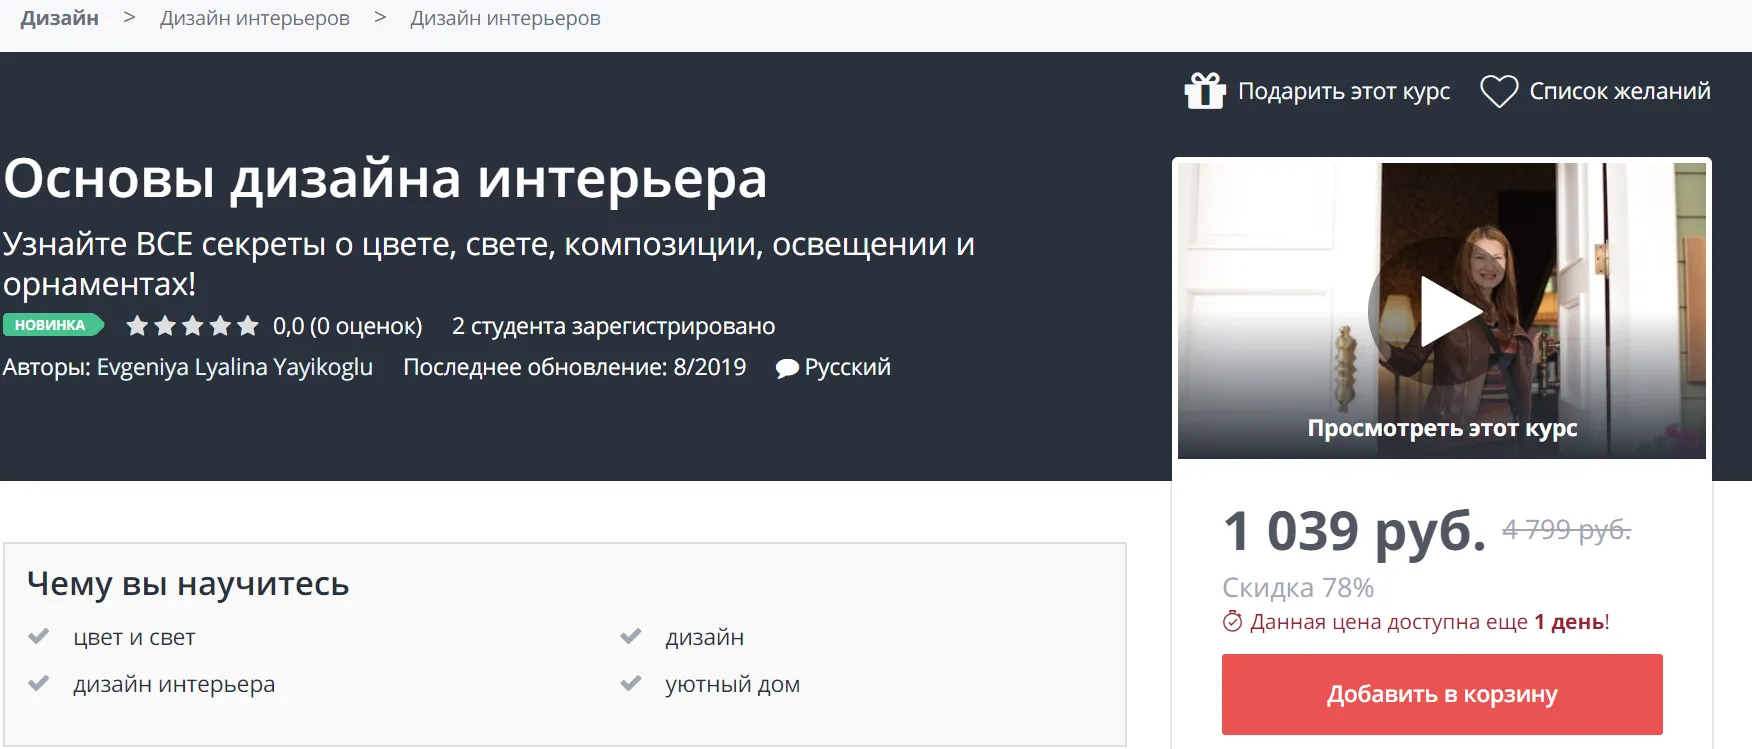Click the five-star rating icons
Image resolution: width=1752 pixels, height=749 pixels.
pyautogui.click(x=193, y=326)
